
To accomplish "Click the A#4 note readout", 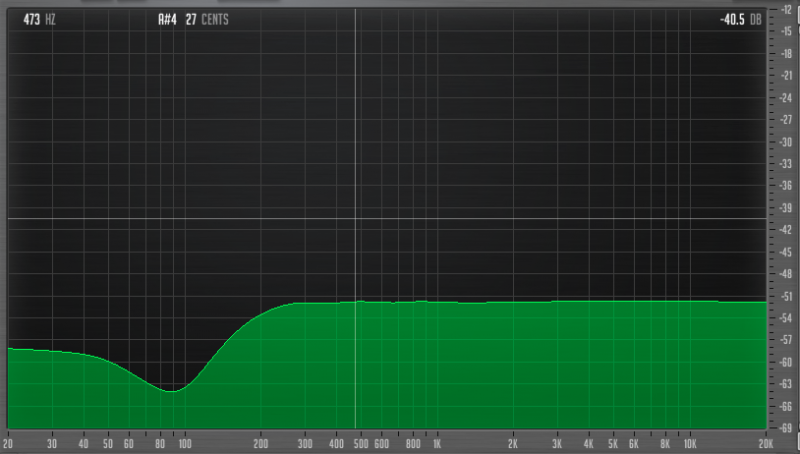I will click(167, 19).
